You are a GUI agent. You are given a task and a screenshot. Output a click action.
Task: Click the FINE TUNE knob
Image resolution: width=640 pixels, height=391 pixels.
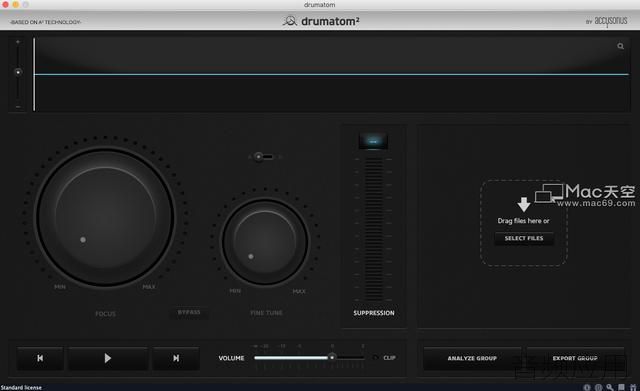pos(265,242)
